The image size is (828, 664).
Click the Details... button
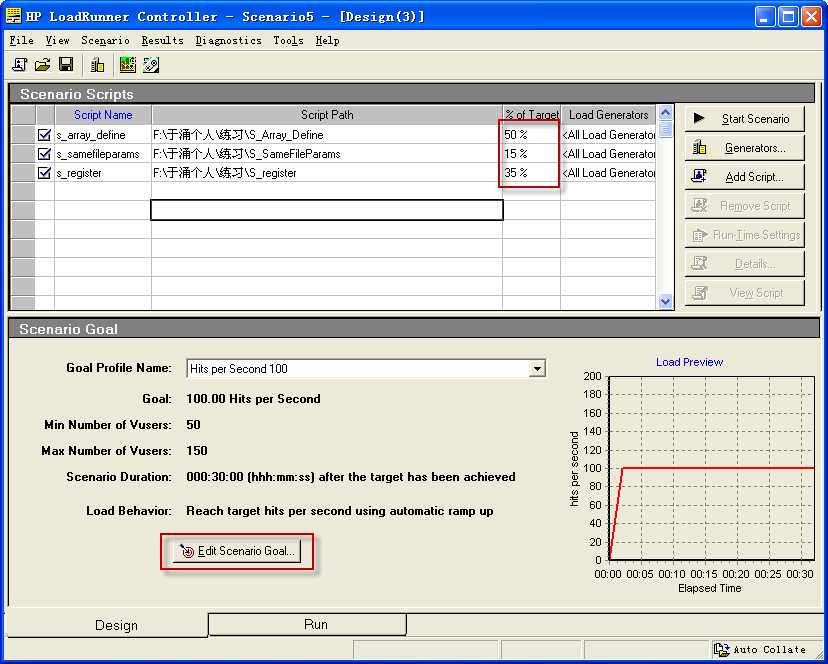745,264
